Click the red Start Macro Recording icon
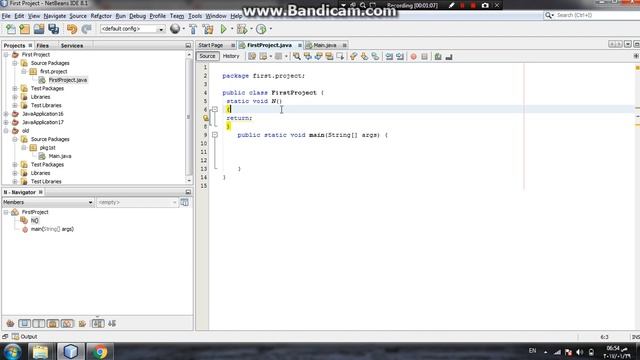Screen dimensions: 640x360 click(x=413, y=57)
